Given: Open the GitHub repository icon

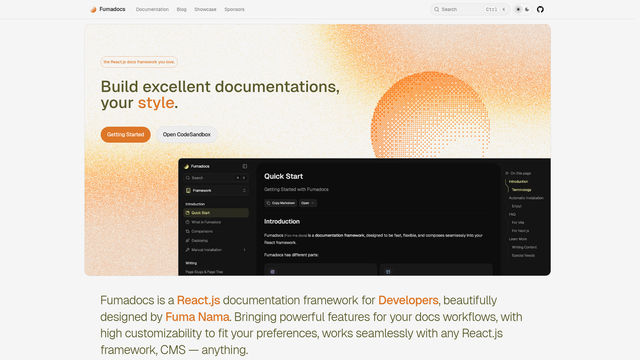Looking at the screenshot, I should click(540, 9).
